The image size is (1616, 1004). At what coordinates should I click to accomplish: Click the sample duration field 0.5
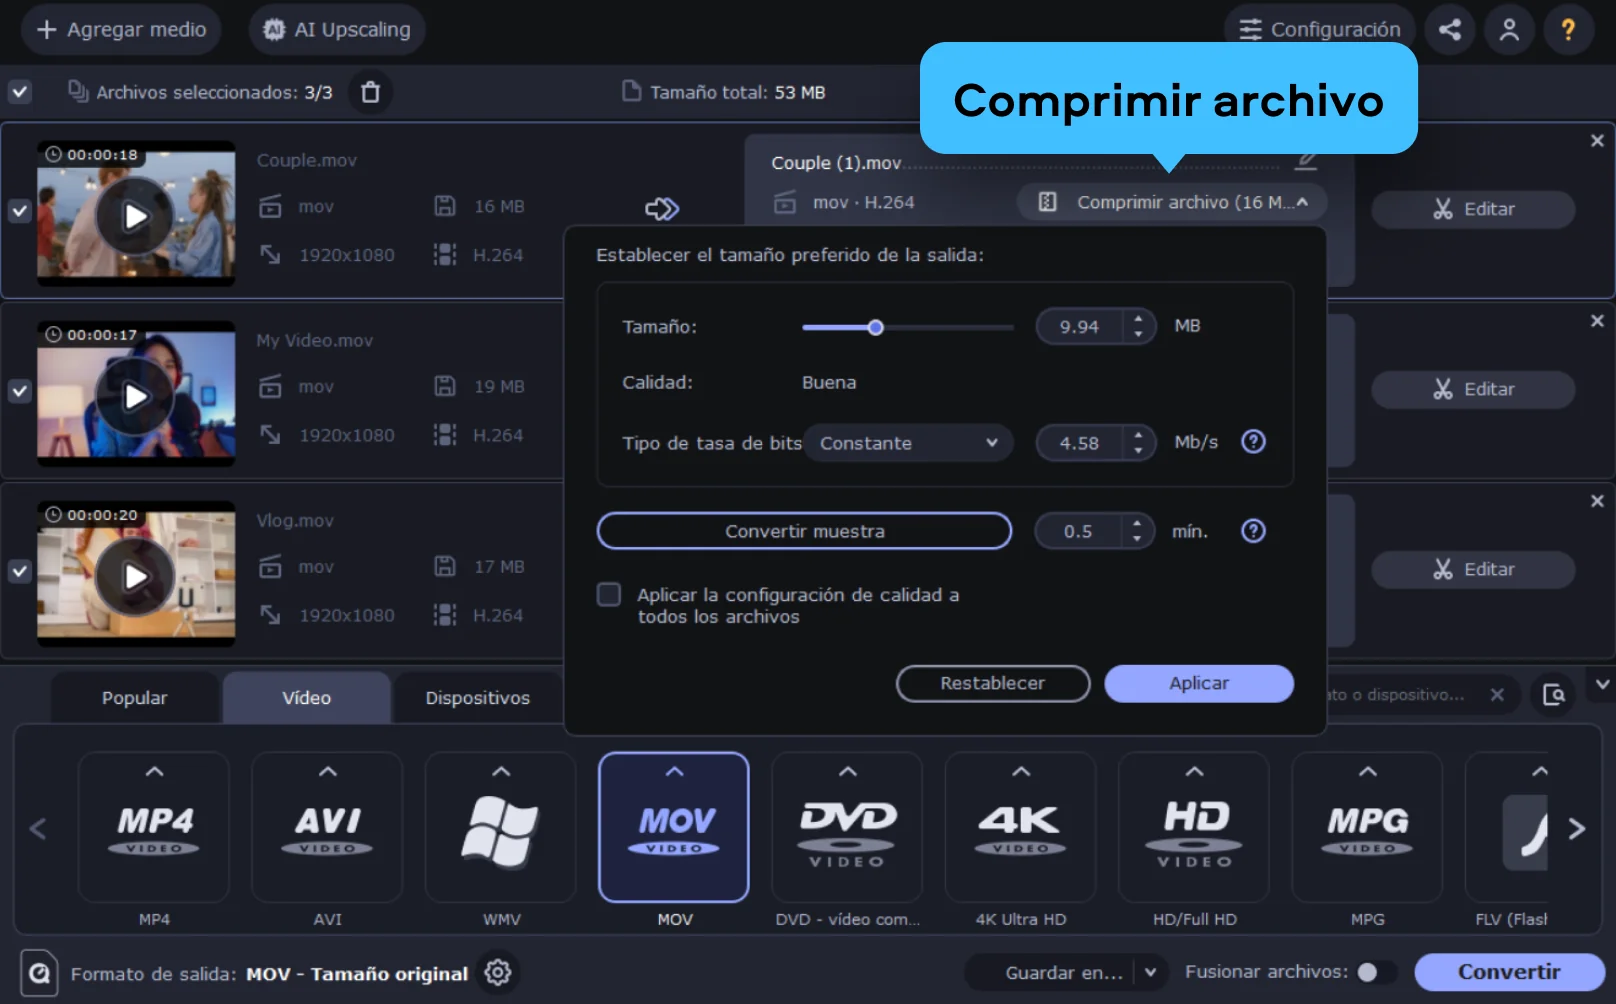click(1078, 531)
